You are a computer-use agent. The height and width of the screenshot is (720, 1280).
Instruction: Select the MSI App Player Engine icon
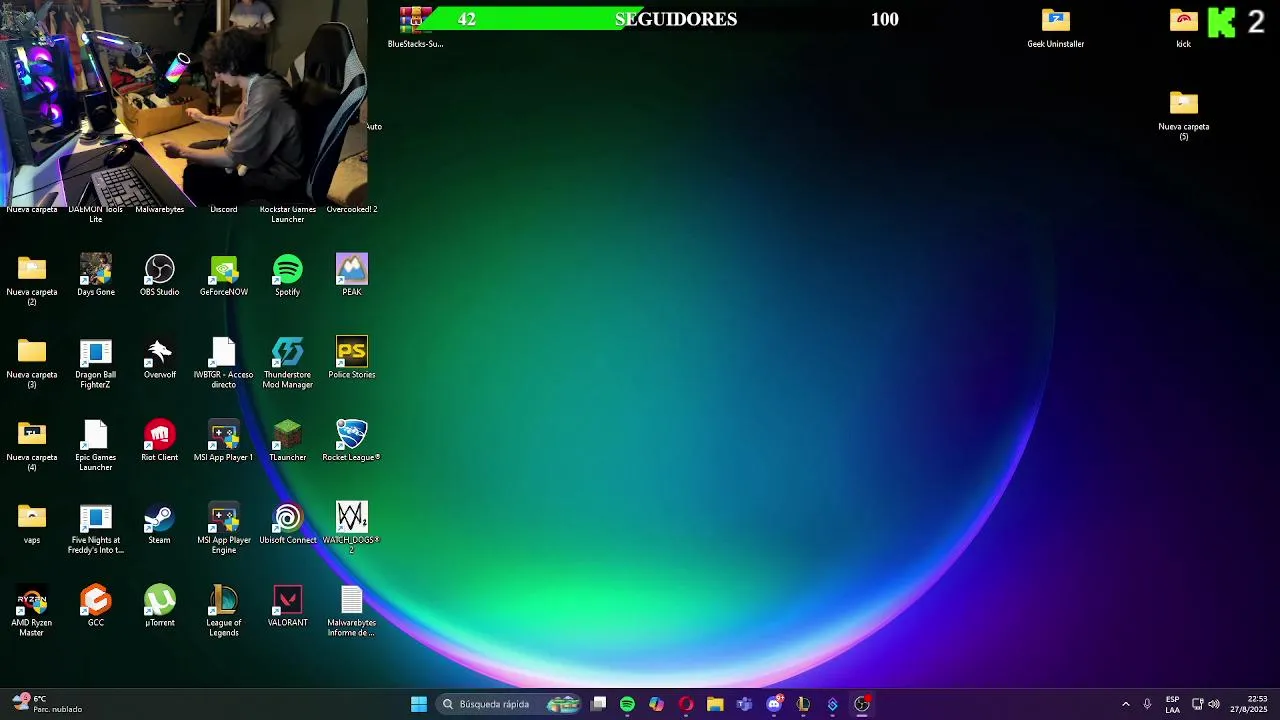(x=224, y=529)
